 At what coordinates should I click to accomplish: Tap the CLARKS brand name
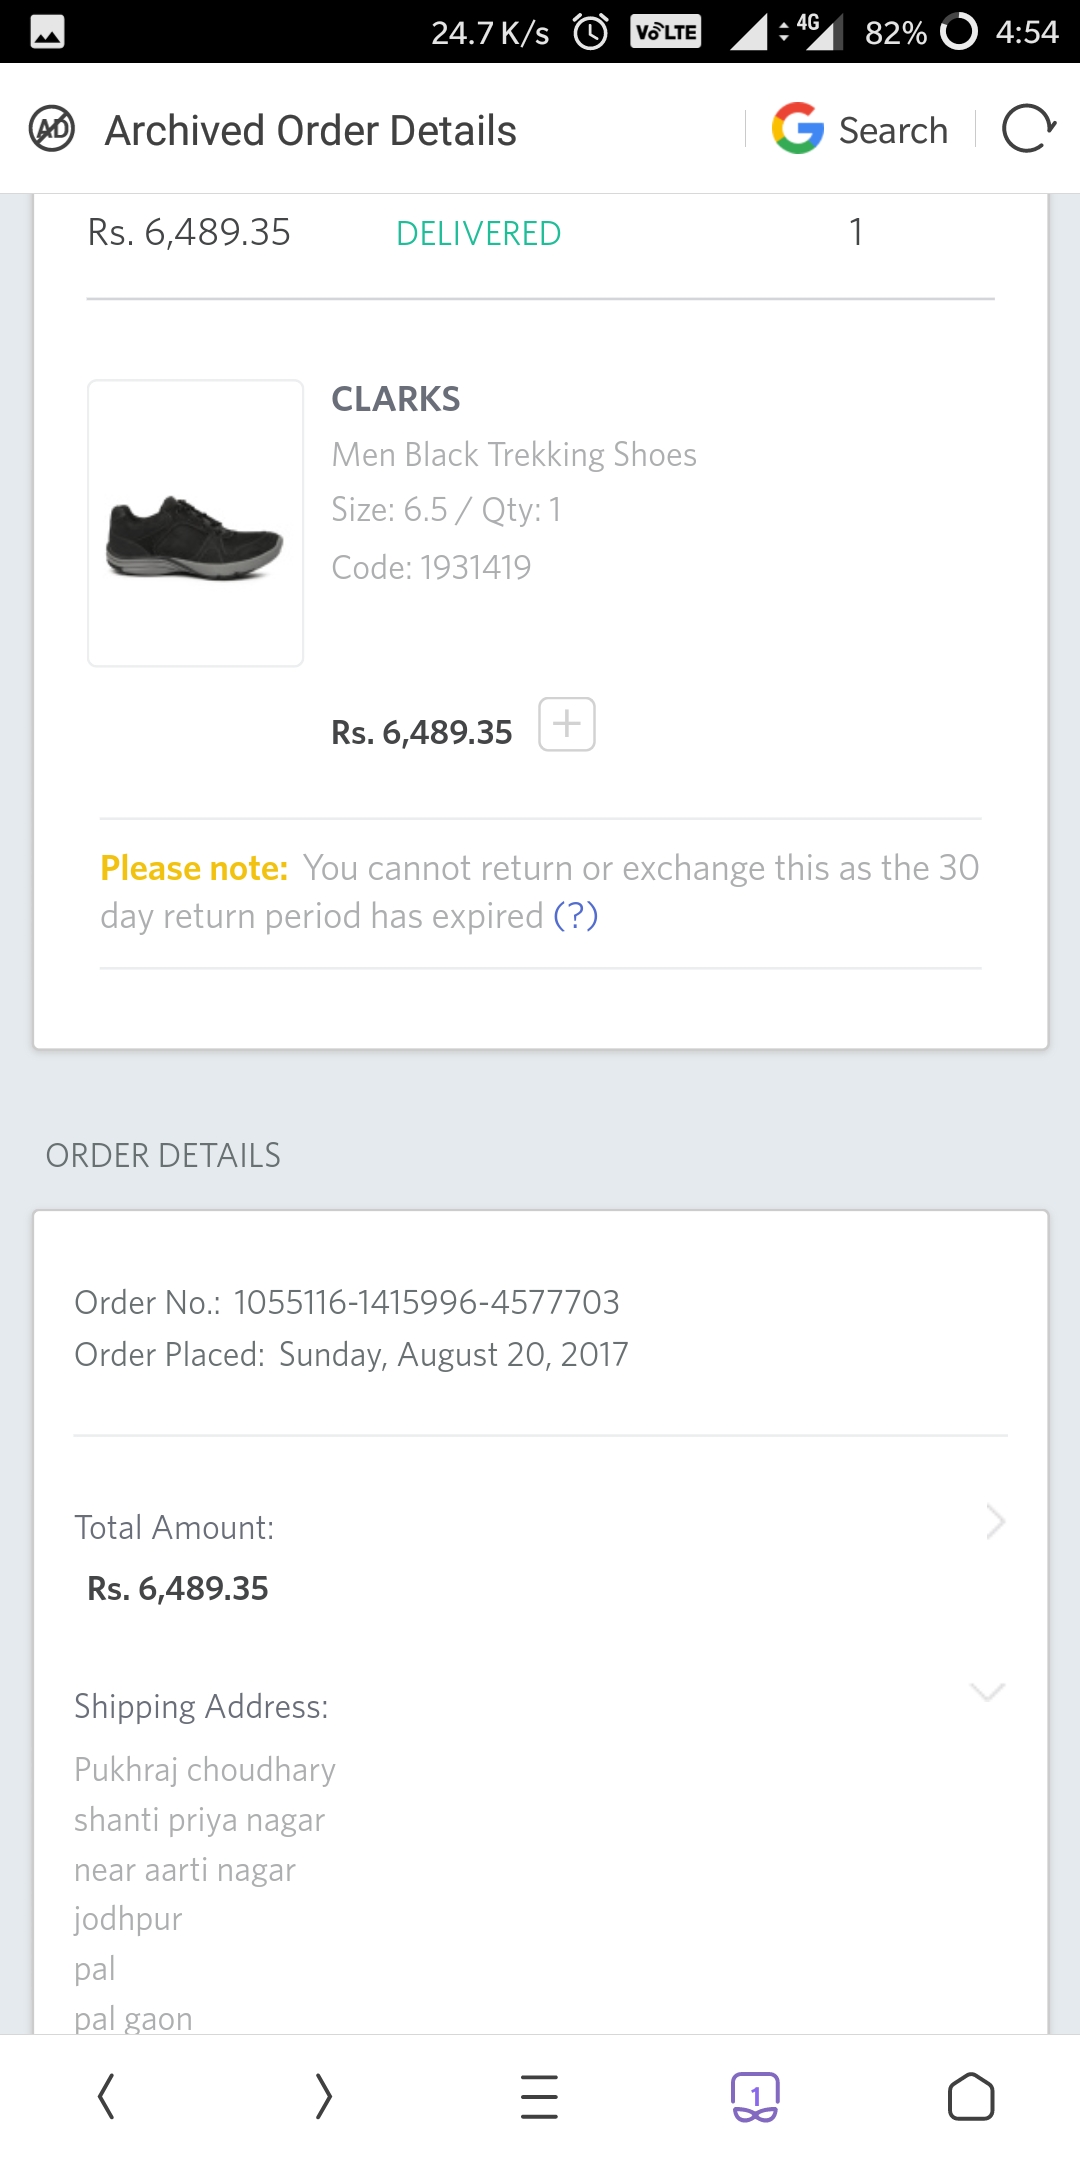(x=396, y=399)
